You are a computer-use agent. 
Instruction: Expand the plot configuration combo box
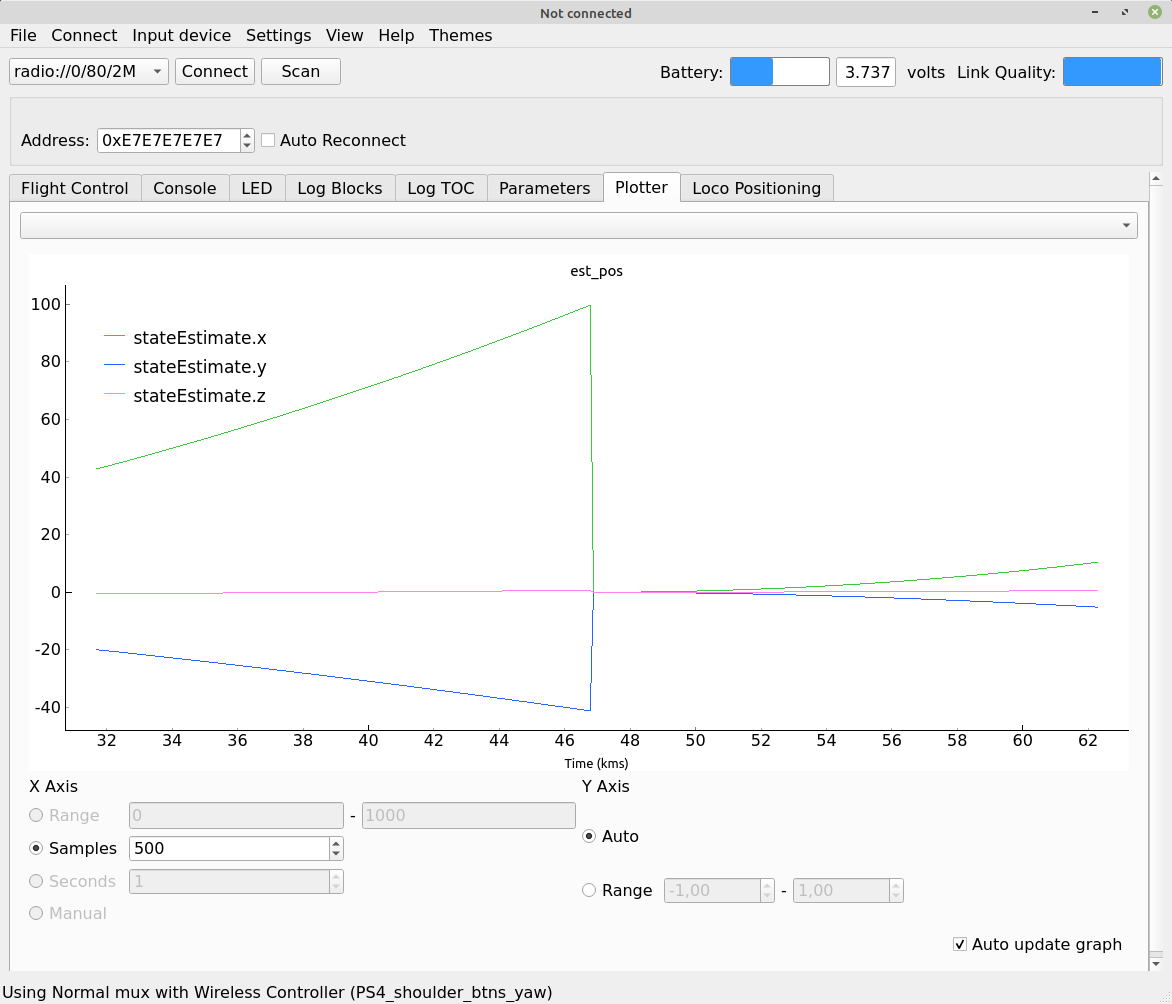tap(578, 226)
